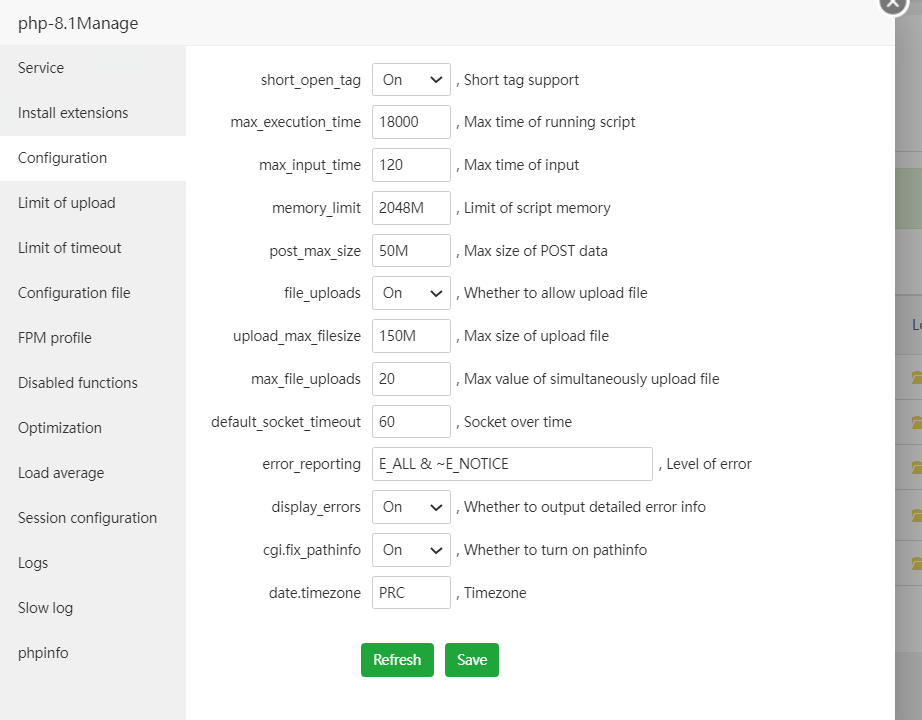Focus the memory_limit text box
The image size is (922, 720).
[x=411, y=208]
